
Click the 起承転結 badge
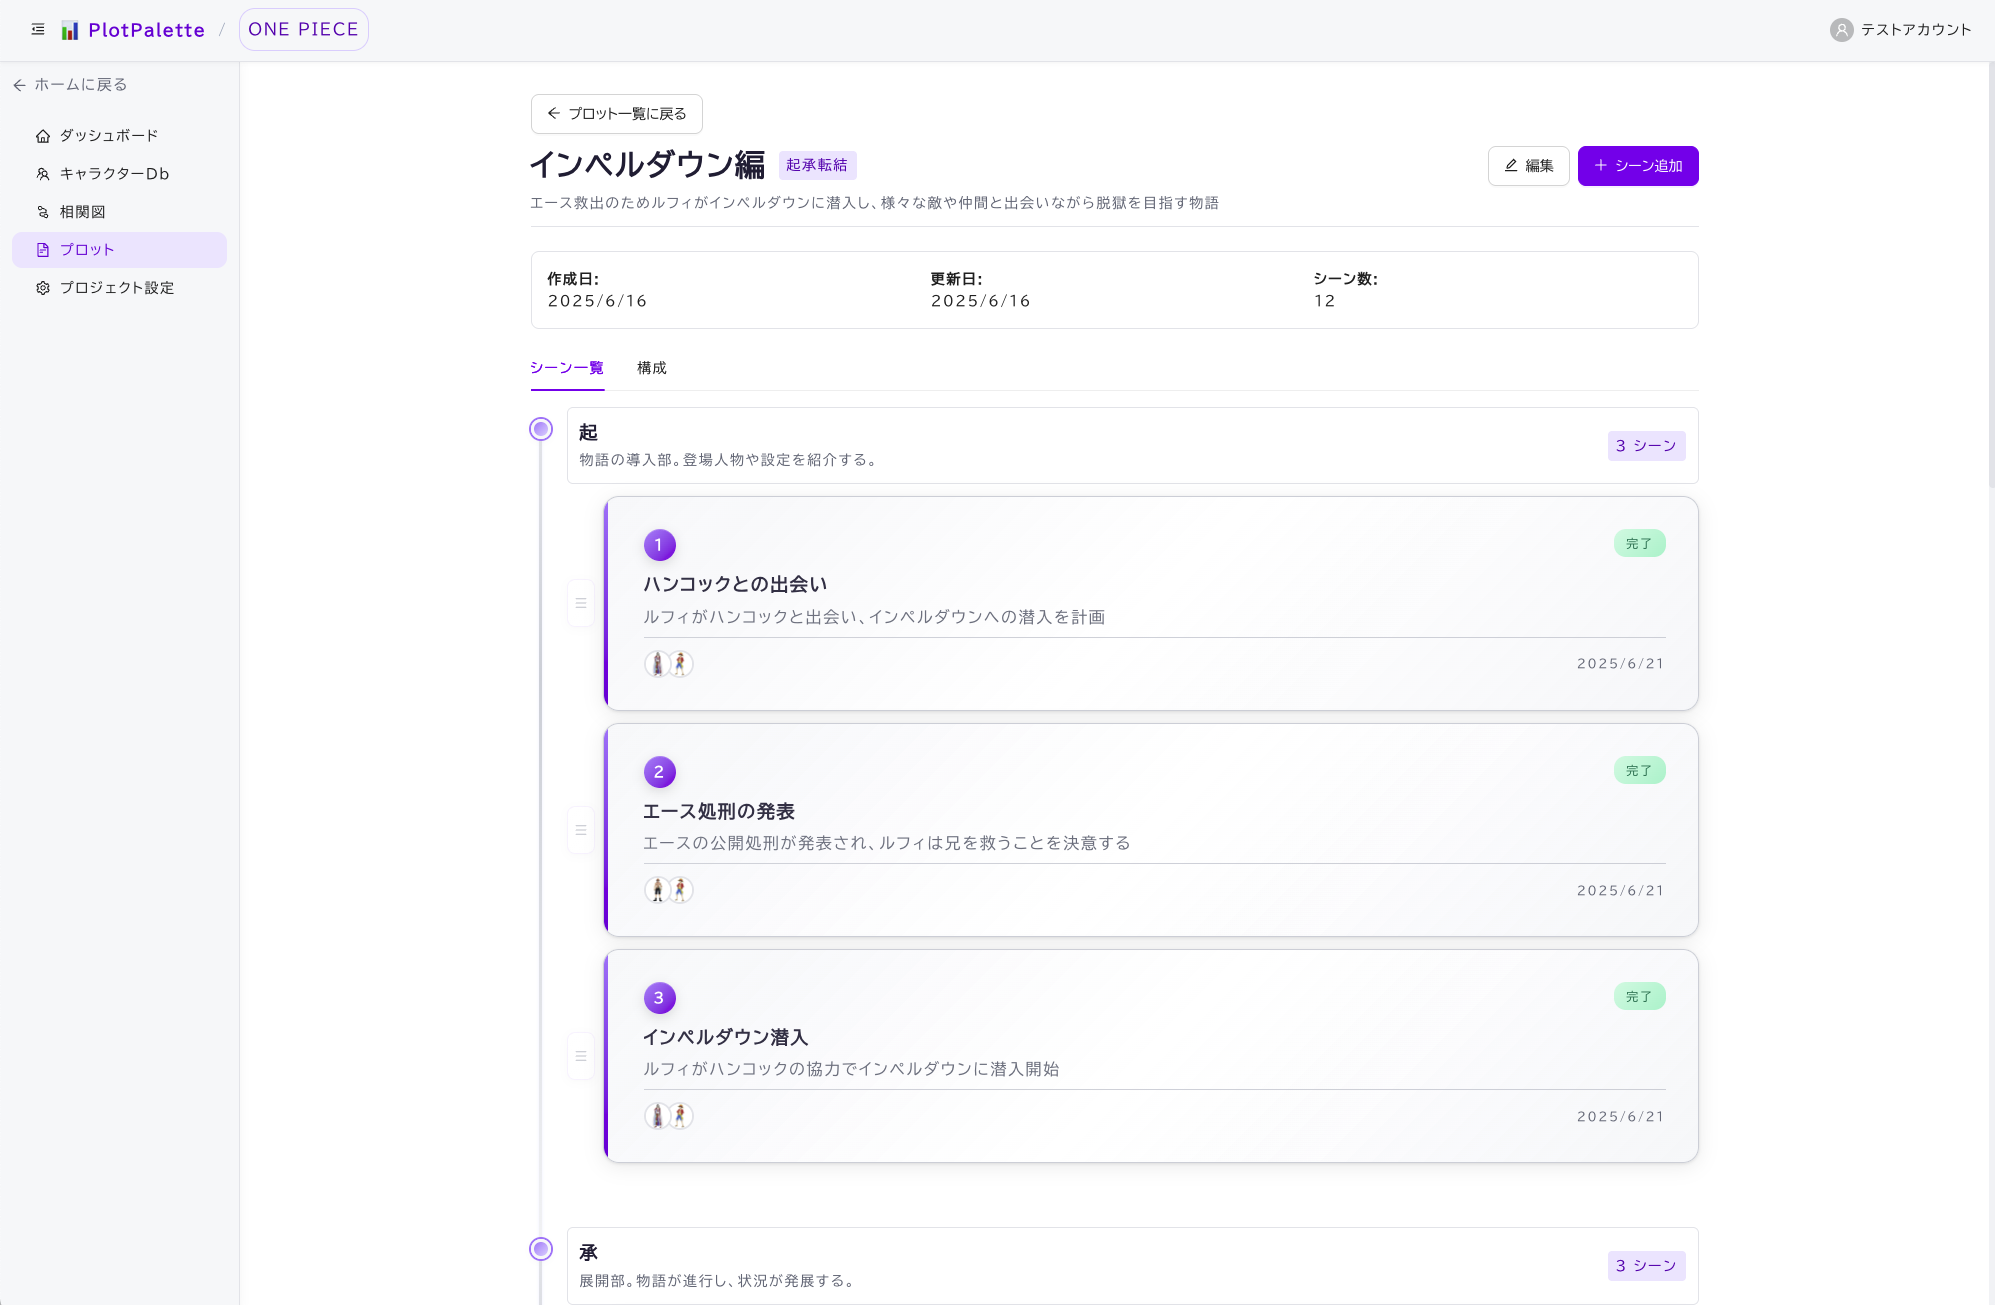(x=817, y=165)
